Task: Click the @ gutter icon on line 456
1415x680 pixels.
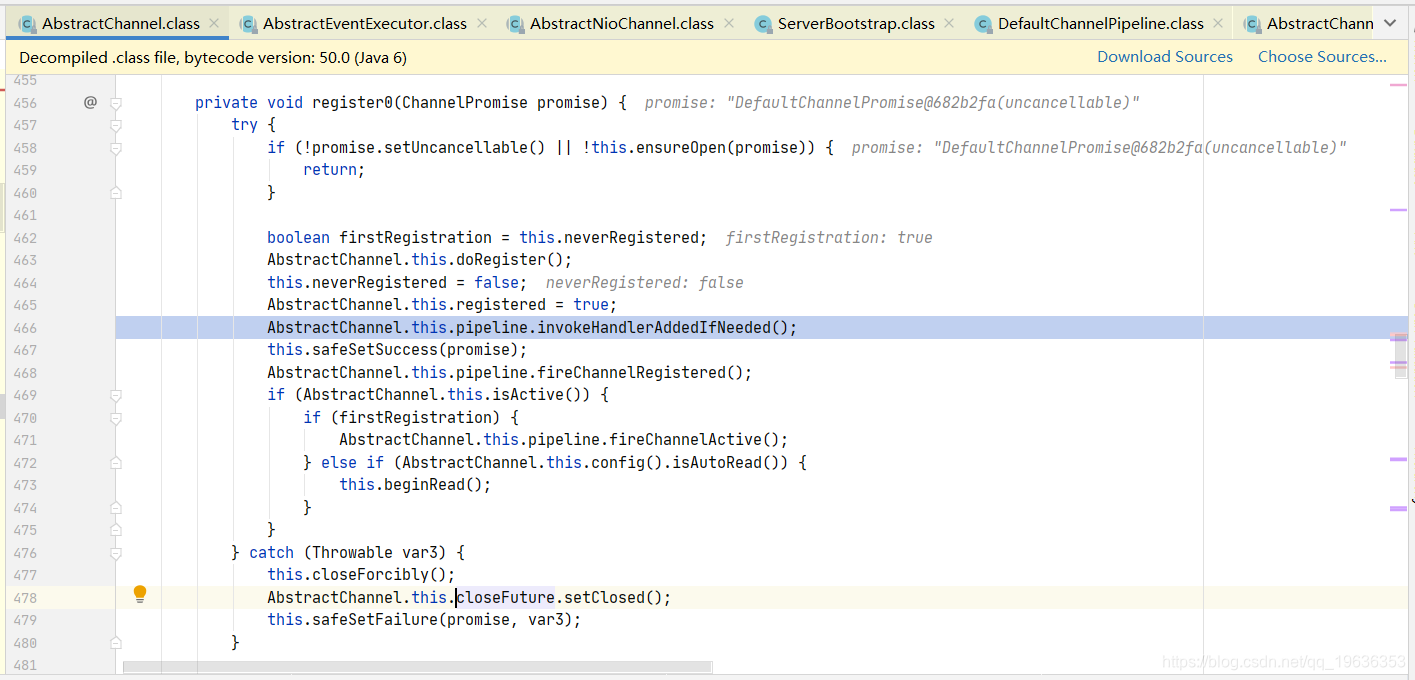Action: tap(90, 102)
